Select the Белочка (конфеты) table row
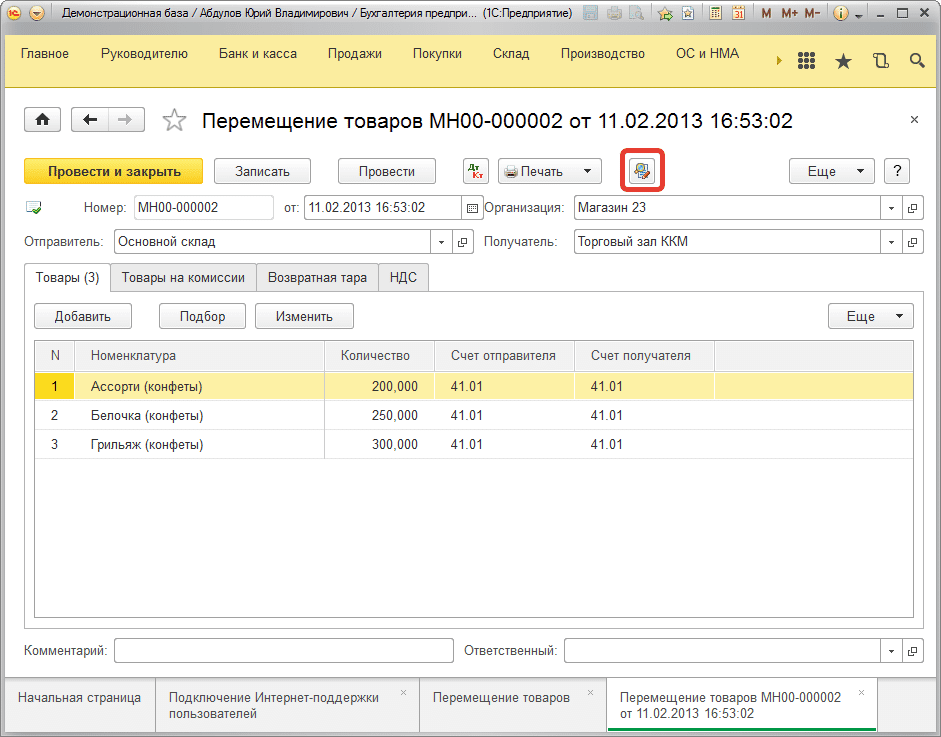The height and width of the screenshot is (737, 941). pyautogui.click(x=147, y=415)
